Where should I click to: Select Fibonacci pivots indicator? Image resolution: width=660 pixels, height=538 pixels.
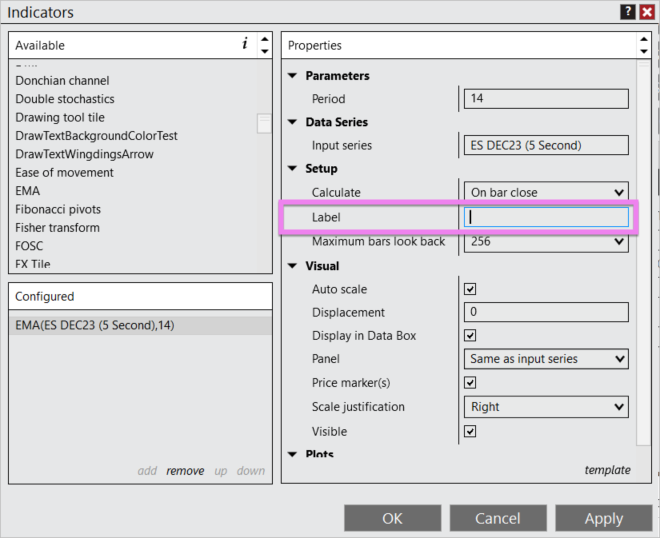(x=58, y=209)
